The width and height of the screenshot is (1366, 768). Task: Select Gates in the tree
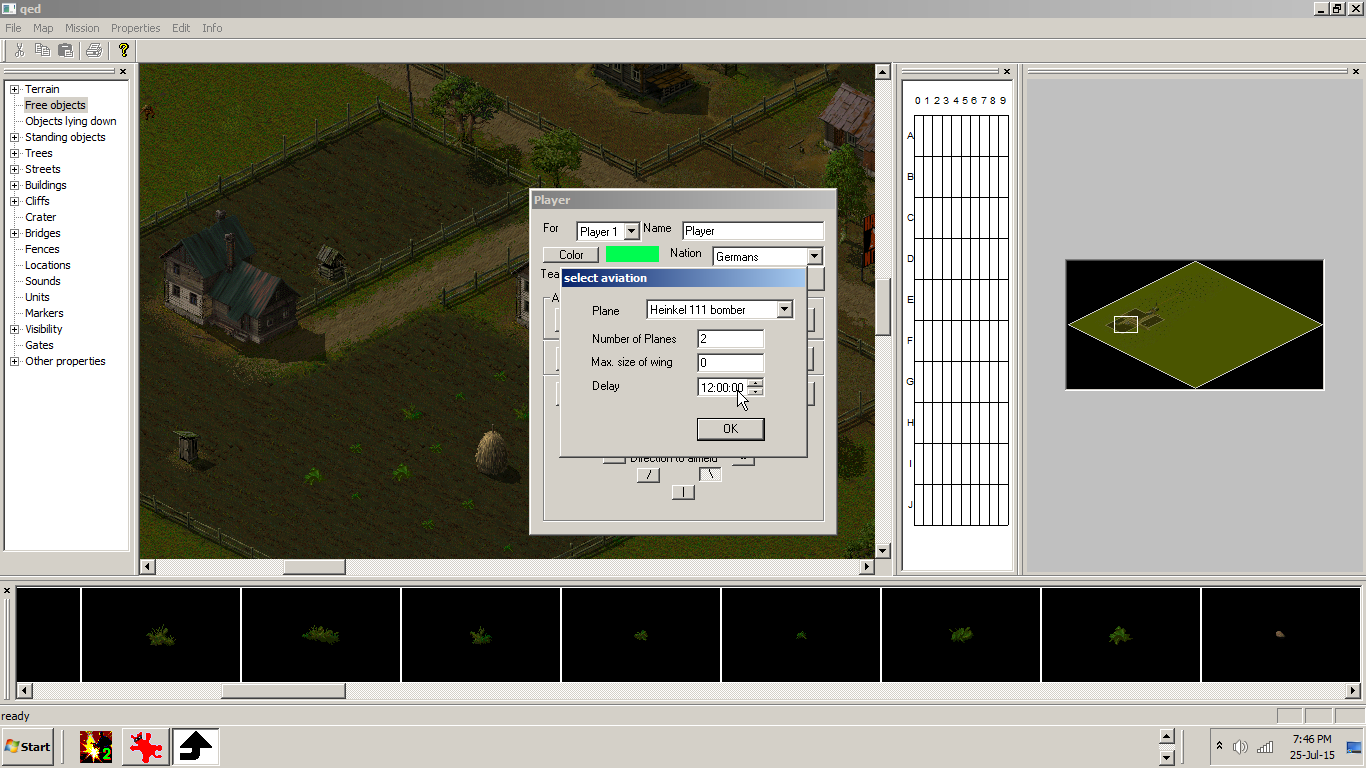click(39, 345)
